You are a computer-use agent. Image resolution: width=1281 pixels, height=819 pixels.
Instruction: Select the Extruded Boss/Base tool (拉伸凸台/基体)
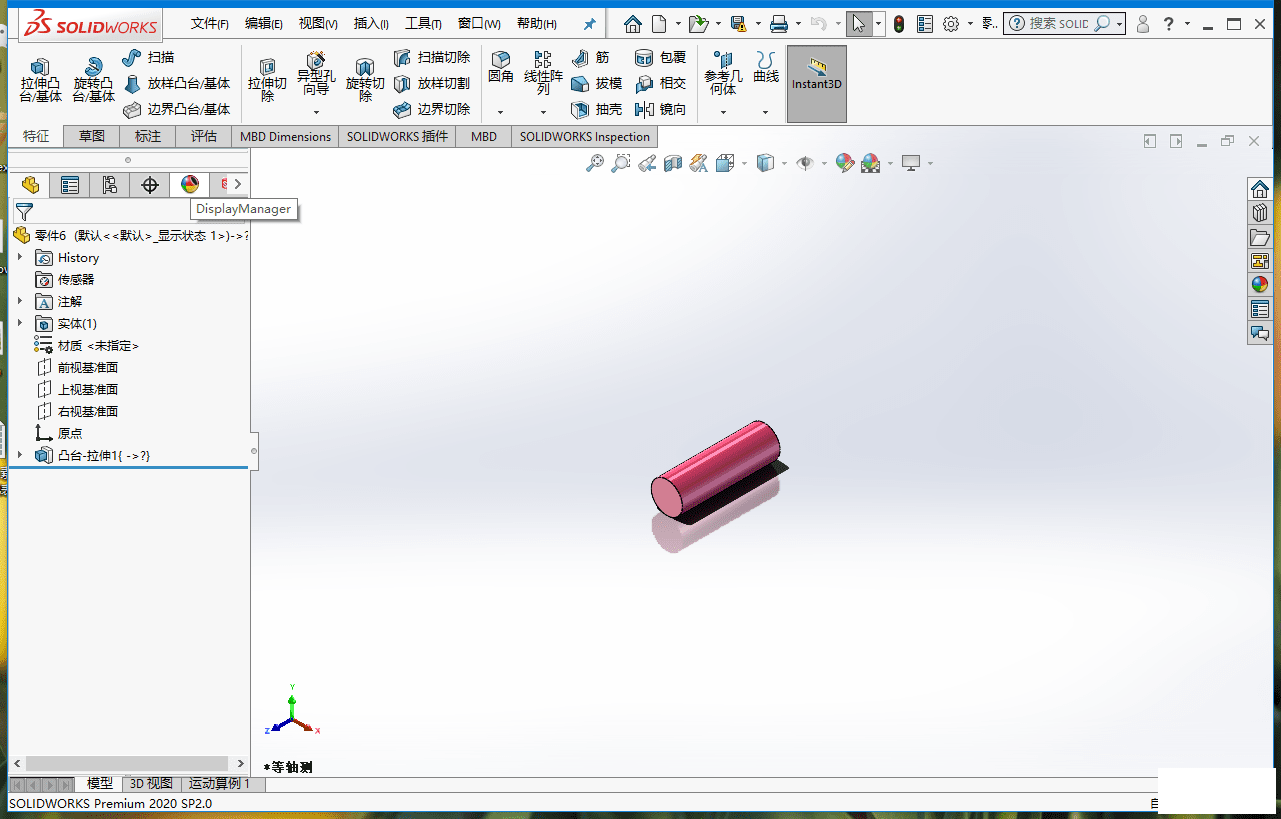pos(41,80)
